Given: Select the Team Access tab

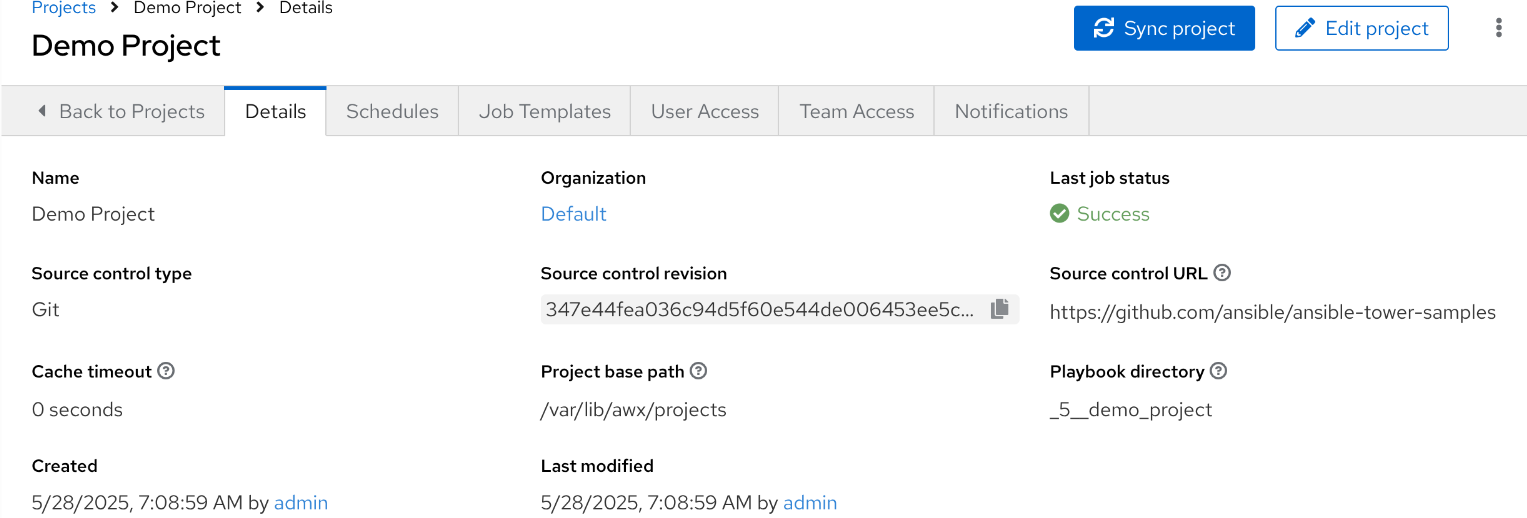Looking at the screenshot, I should (856, 111).
